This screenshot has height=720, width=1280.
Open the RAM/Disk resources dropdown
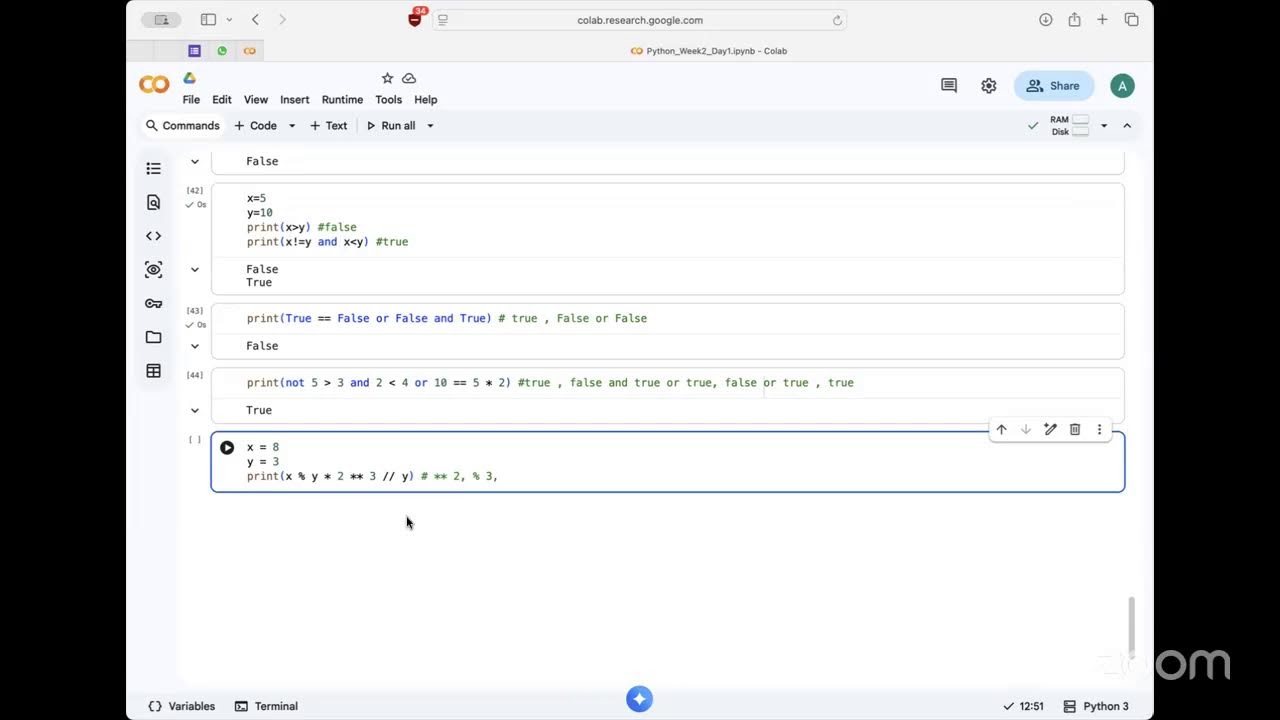[1104, 126]
